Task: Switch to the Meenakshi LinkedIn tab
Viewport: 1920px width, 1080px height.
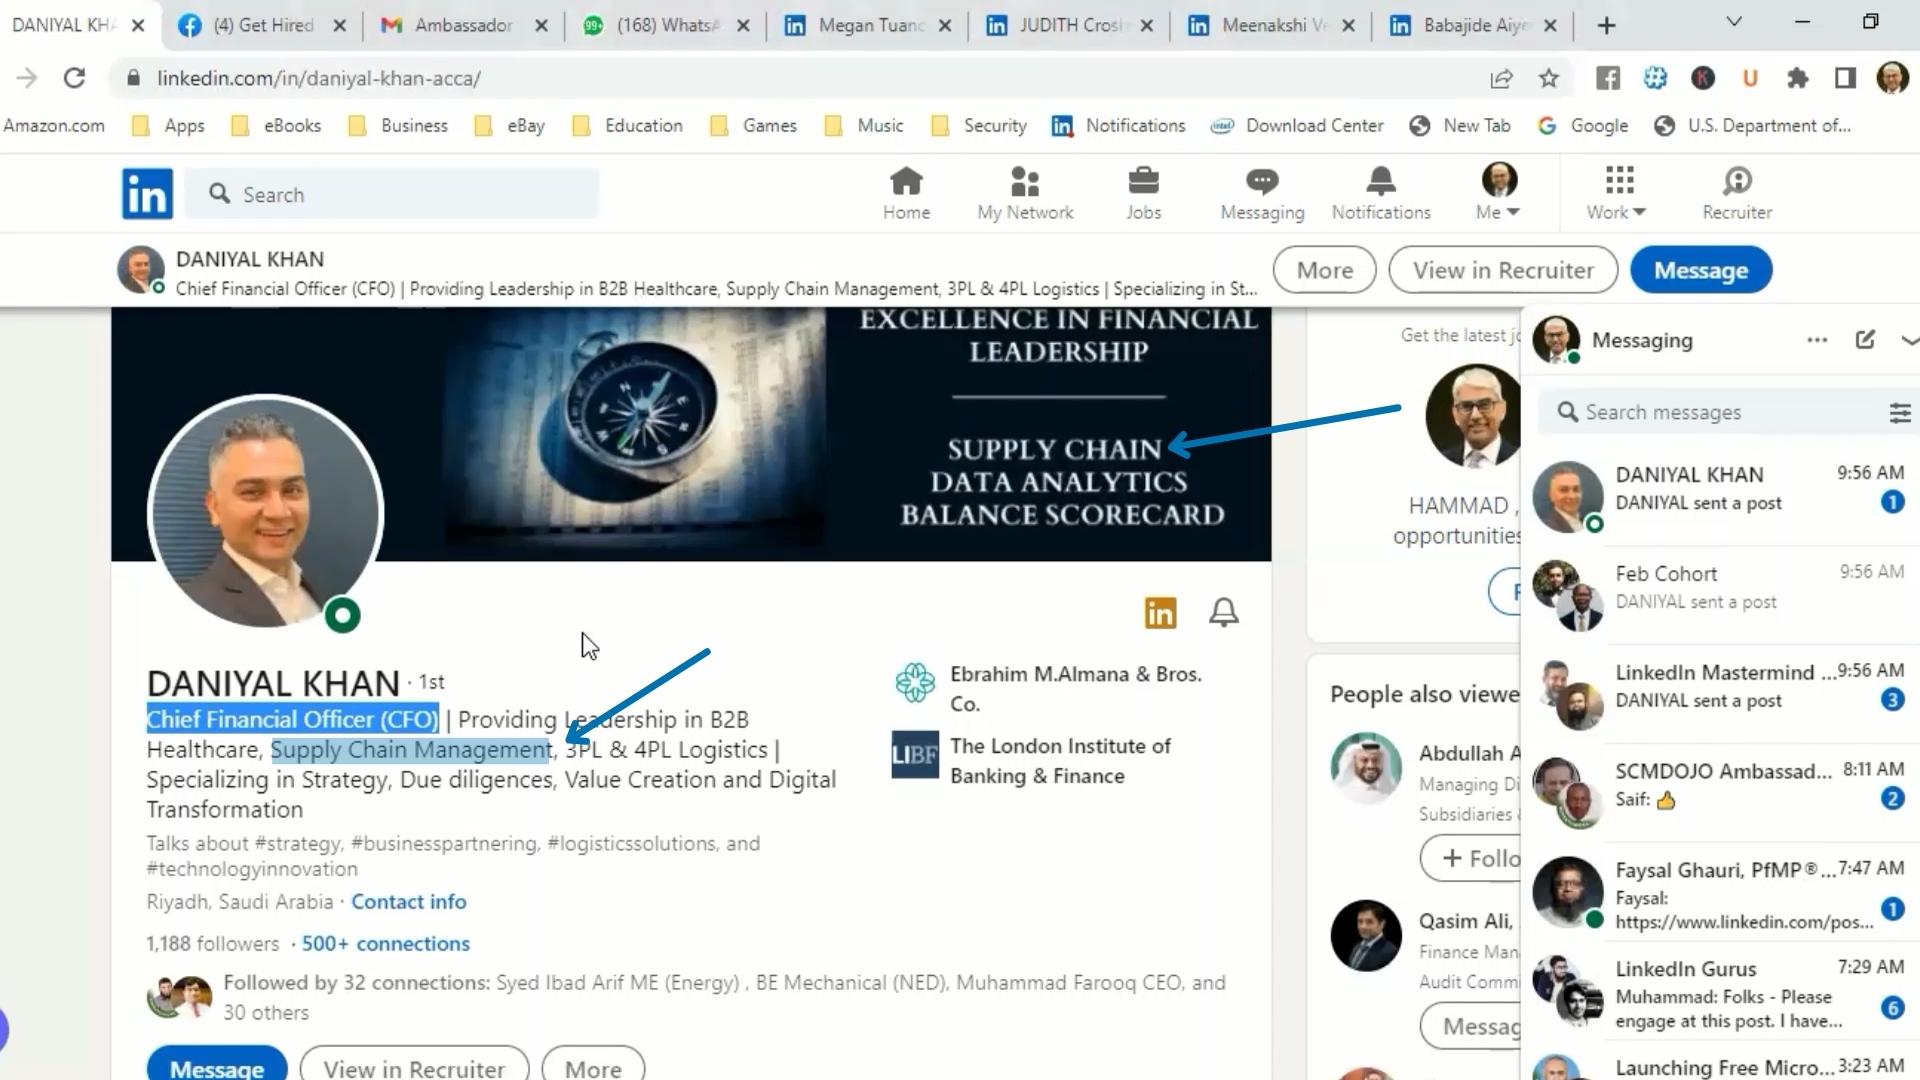Action: (1272, 26)
